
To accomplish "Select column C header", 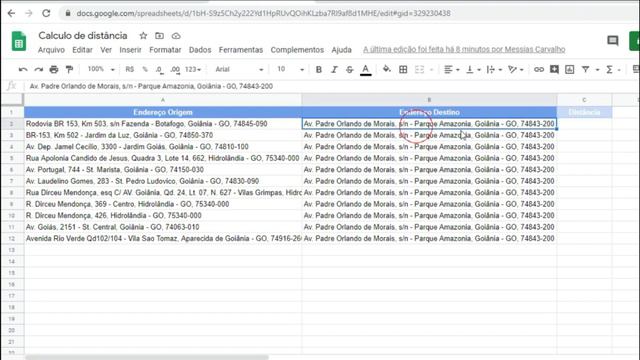I will 584,100.
